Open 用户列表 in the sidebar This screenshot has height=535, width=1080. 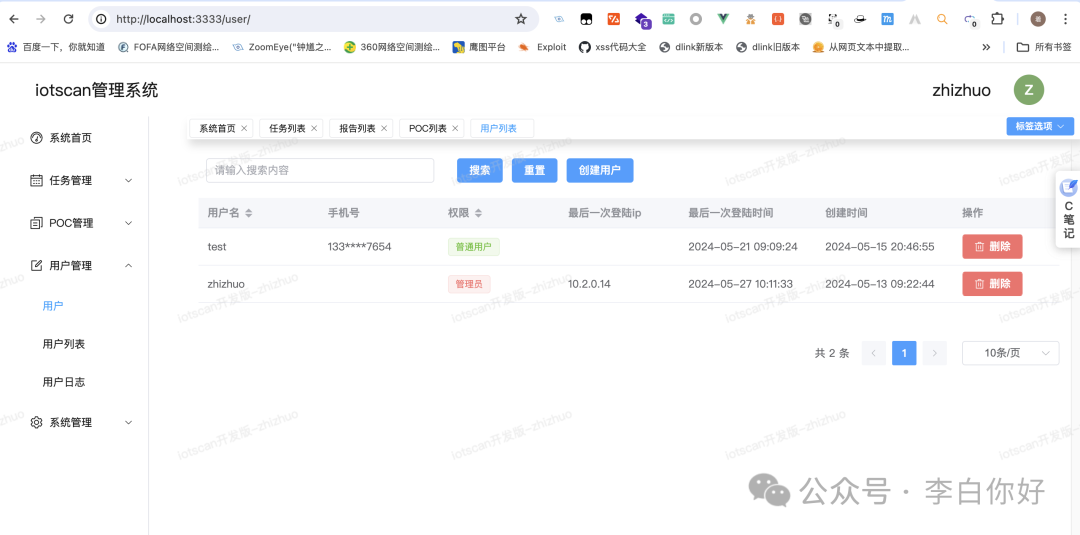pos(63,344)
